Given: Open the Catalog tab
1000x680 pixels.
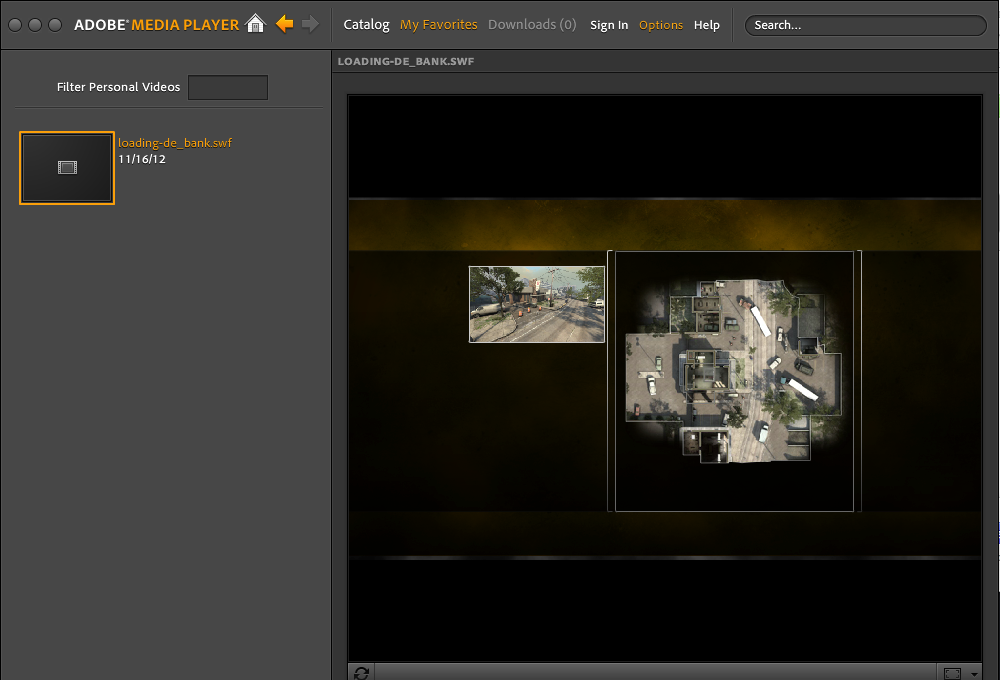Looking at the screenshot, I should coord(366,25).
